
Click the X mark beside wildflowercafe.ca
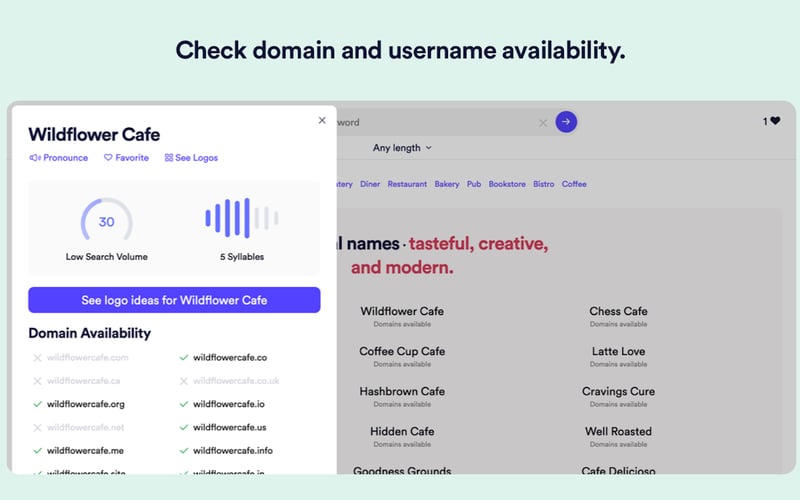coord(37,381)
